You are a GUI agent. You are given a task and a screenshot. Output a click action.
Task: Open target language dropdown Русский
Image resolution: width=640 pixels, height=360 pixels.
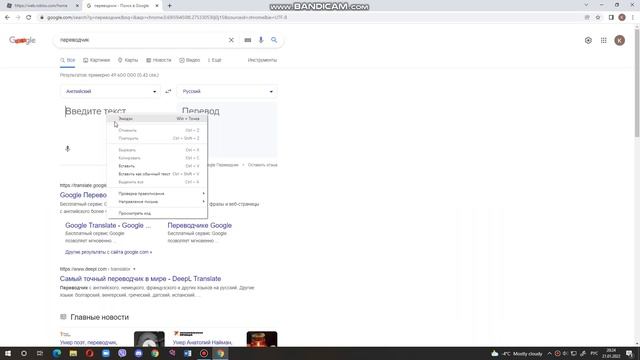pyautogui.click(x=227, y=91)
